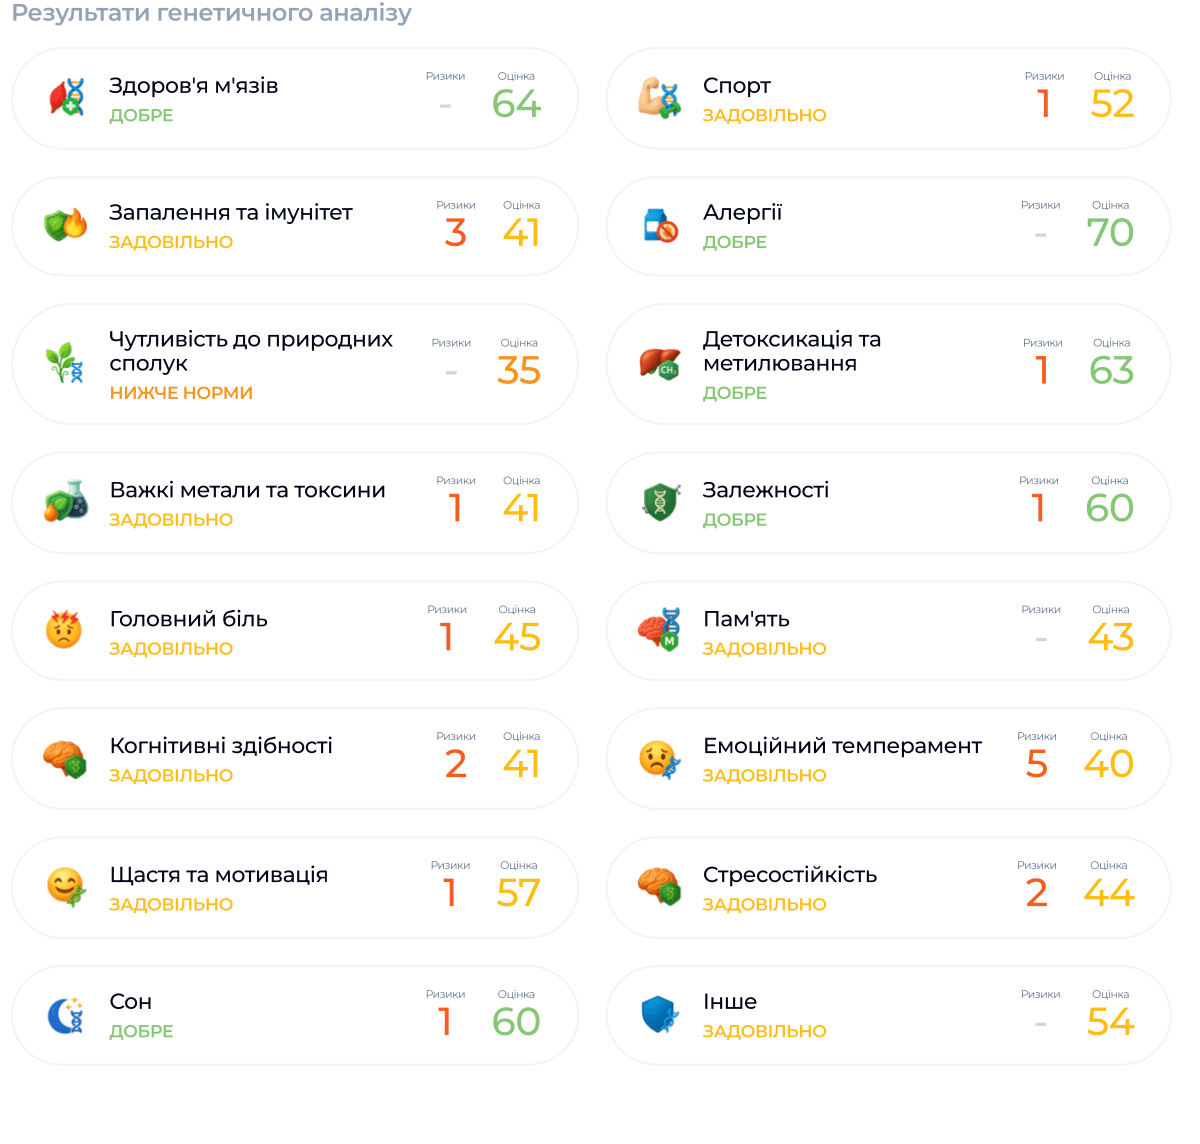Click the liver detoxification icon
This screenshot has width=1200, height=1144.
(660, 363)
